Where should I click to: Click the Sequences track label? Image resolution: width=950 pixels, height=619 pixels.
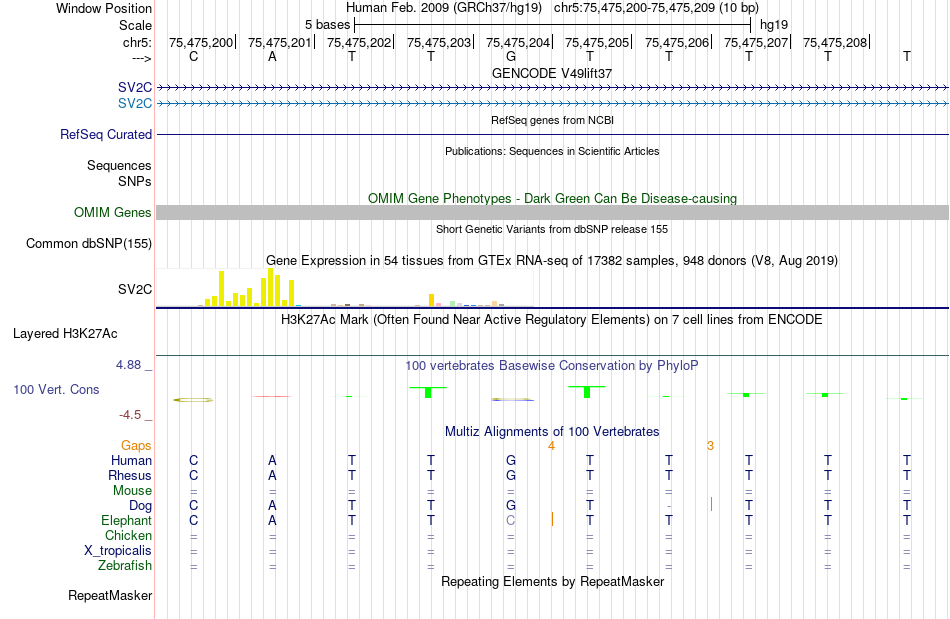click(119, 165)
